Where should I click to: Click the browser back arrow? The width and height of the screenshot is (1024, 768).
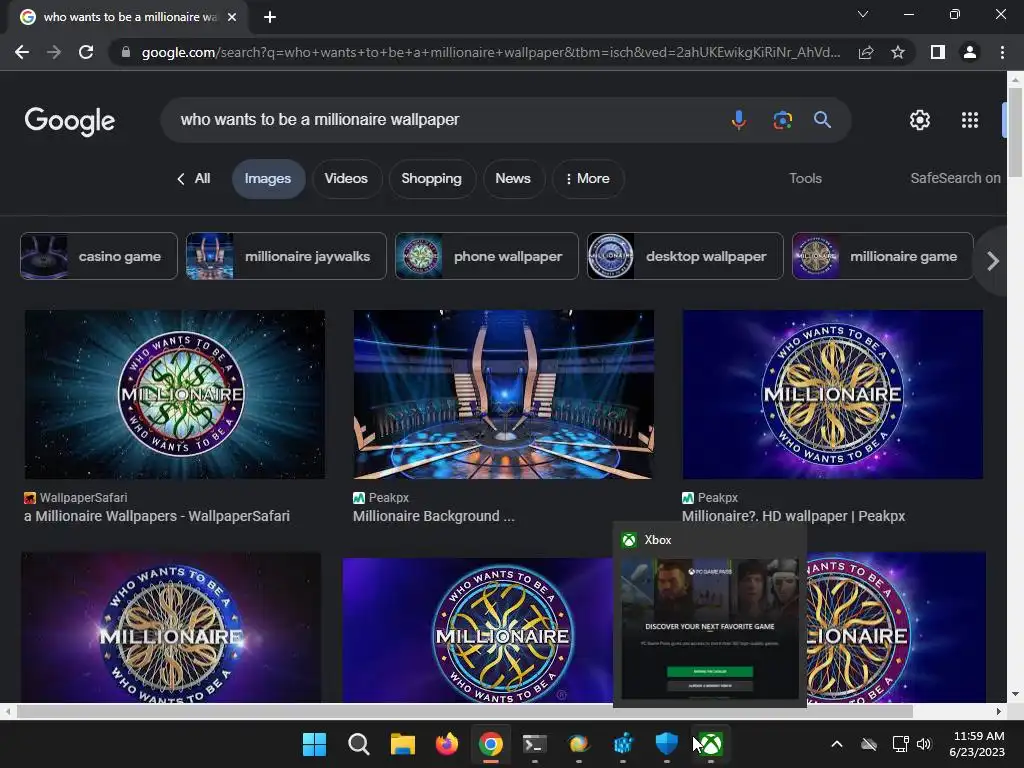(x=22, y=52)
